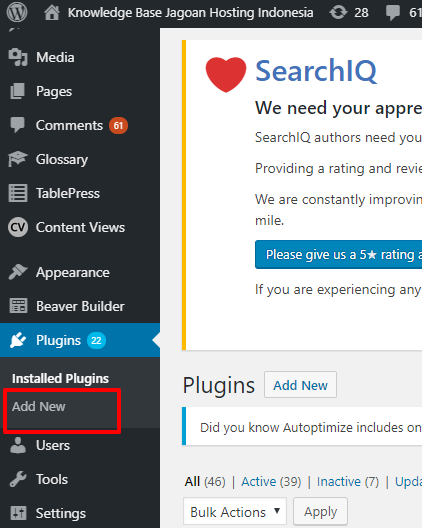Screen dimensions: 422x528
Task: Filter by Active (39) plugins
Action: 271,482
